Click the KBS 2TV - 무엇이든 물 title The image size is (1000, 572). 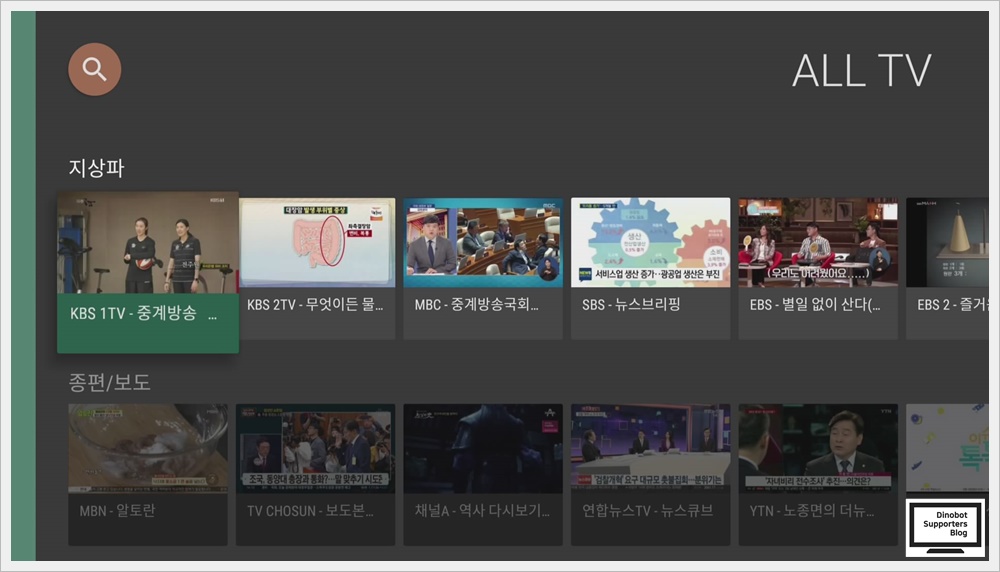pos(315,305)
